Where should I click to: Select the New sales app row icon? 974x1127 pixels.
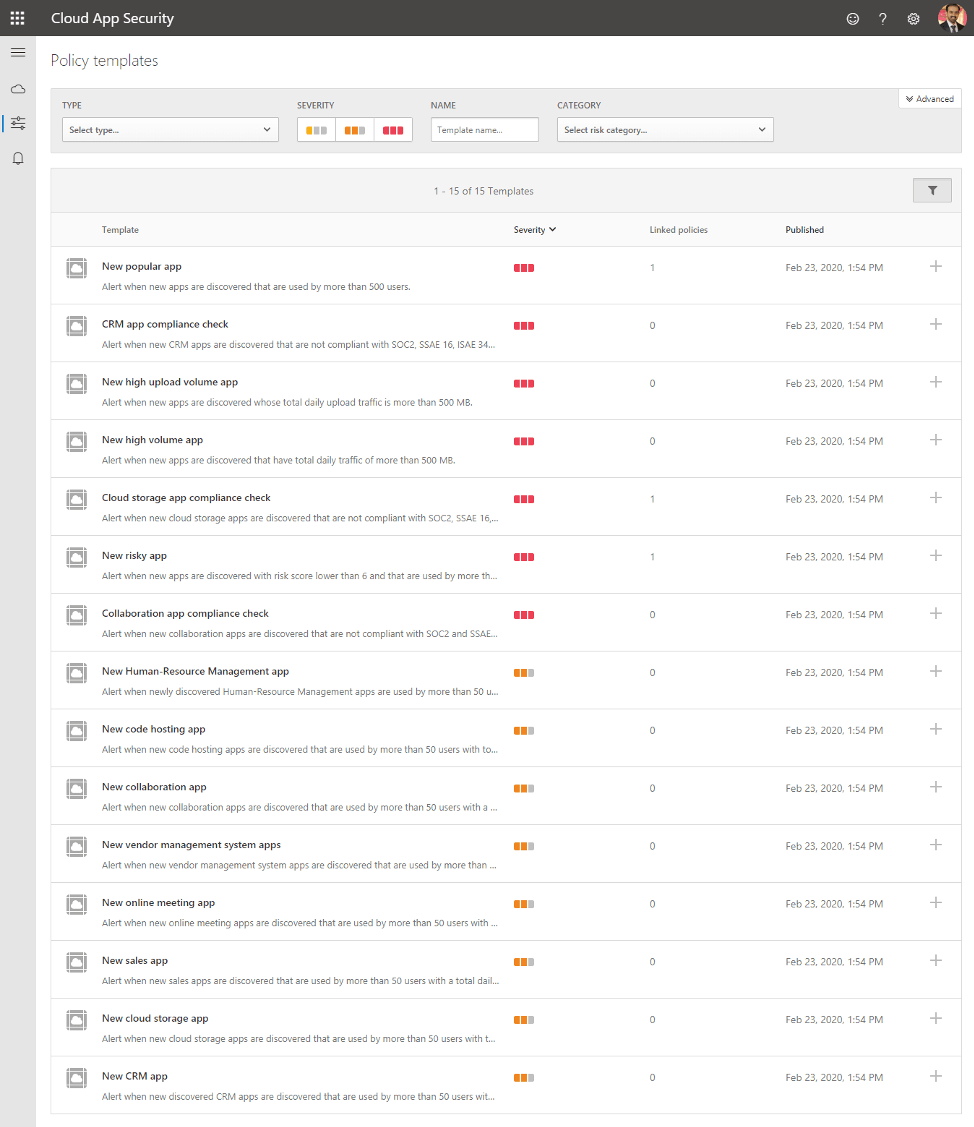77,962
